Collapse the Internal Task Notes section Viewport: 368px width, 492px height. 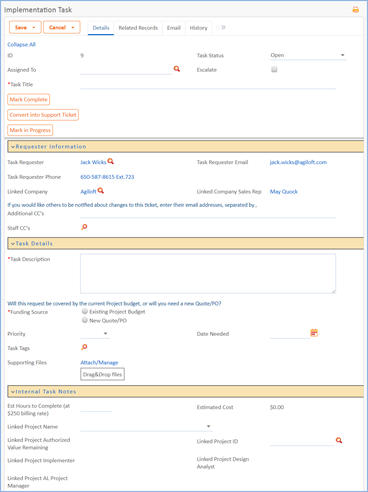point(13,392)
